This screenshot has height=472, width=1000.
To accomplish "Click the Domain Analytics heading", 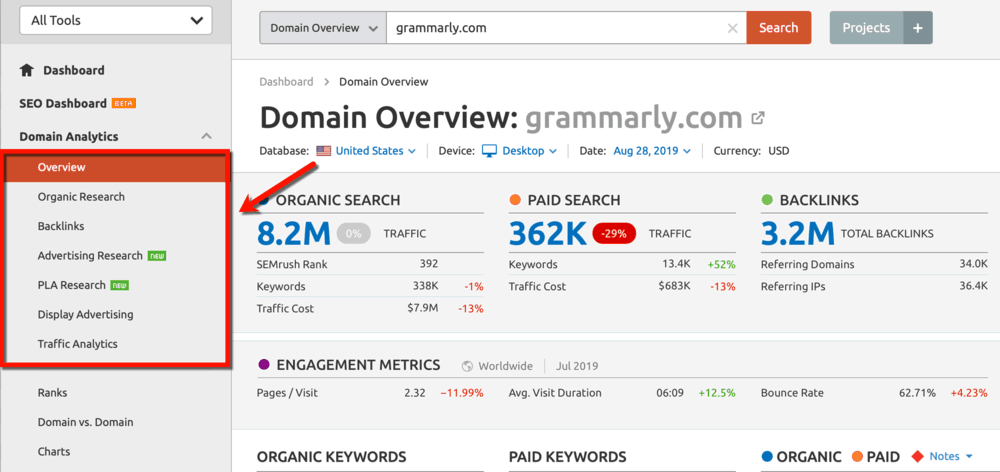I will (69, 136).
